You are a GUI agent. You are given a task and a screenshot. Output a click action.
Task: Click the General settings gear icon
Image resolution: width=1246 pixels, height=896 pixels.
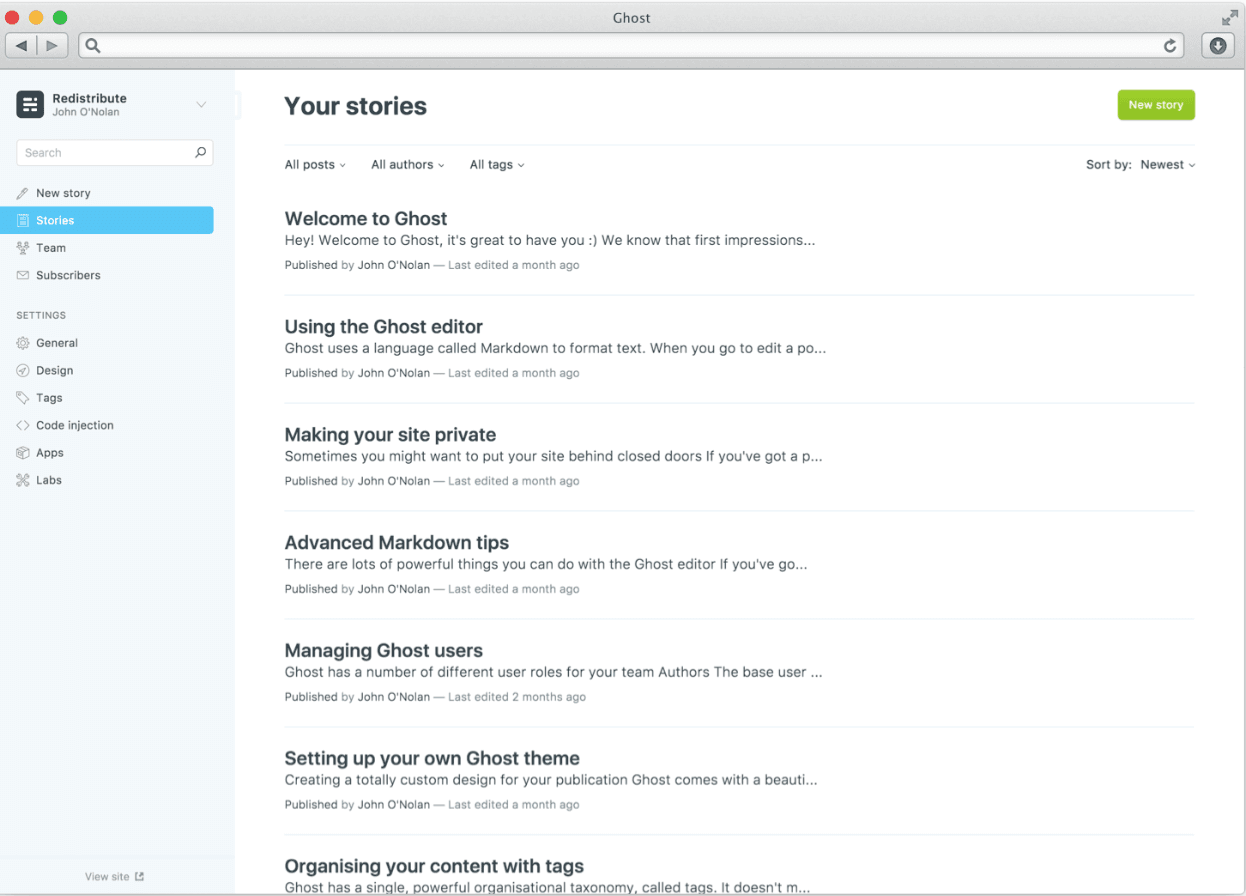[23, 343]
